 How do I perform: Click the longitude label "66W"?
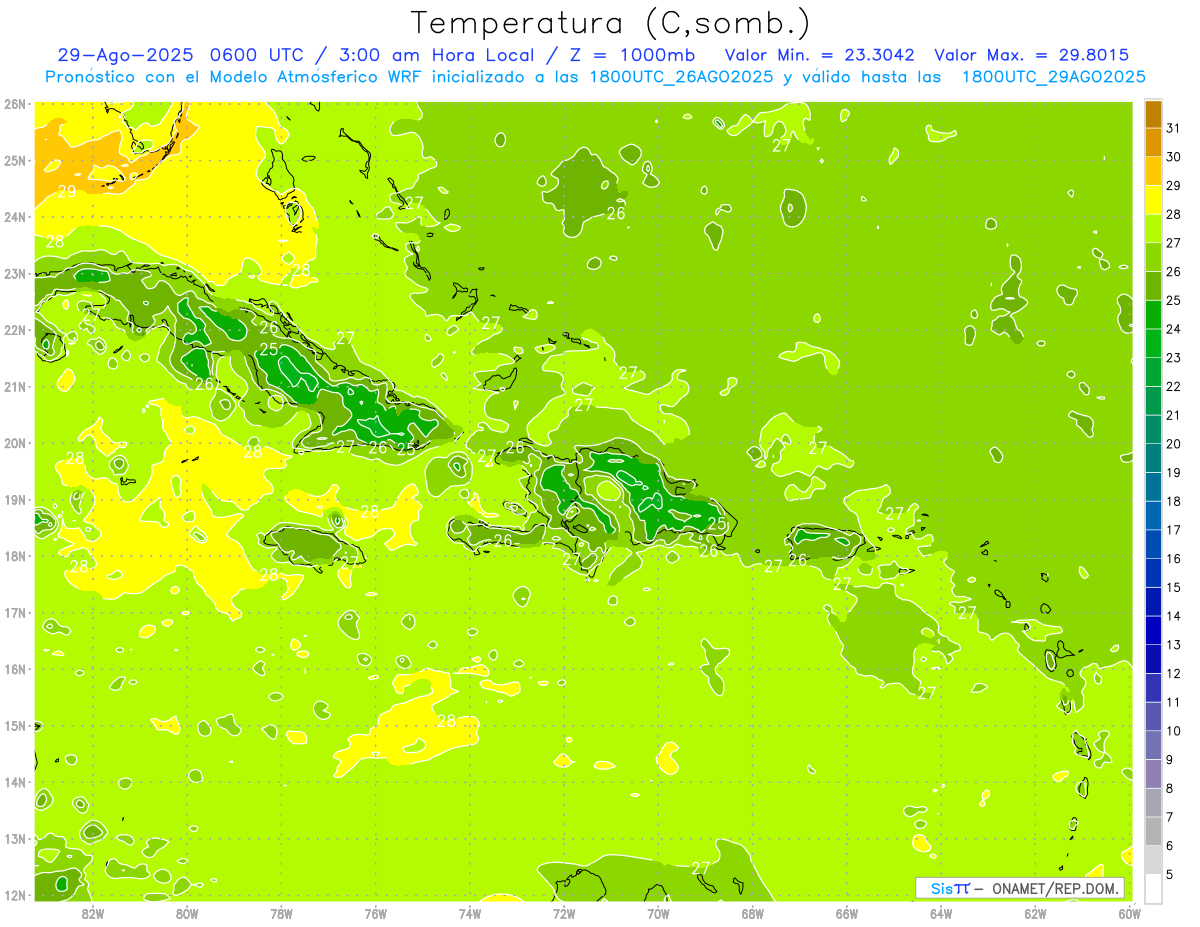[847, 914]
